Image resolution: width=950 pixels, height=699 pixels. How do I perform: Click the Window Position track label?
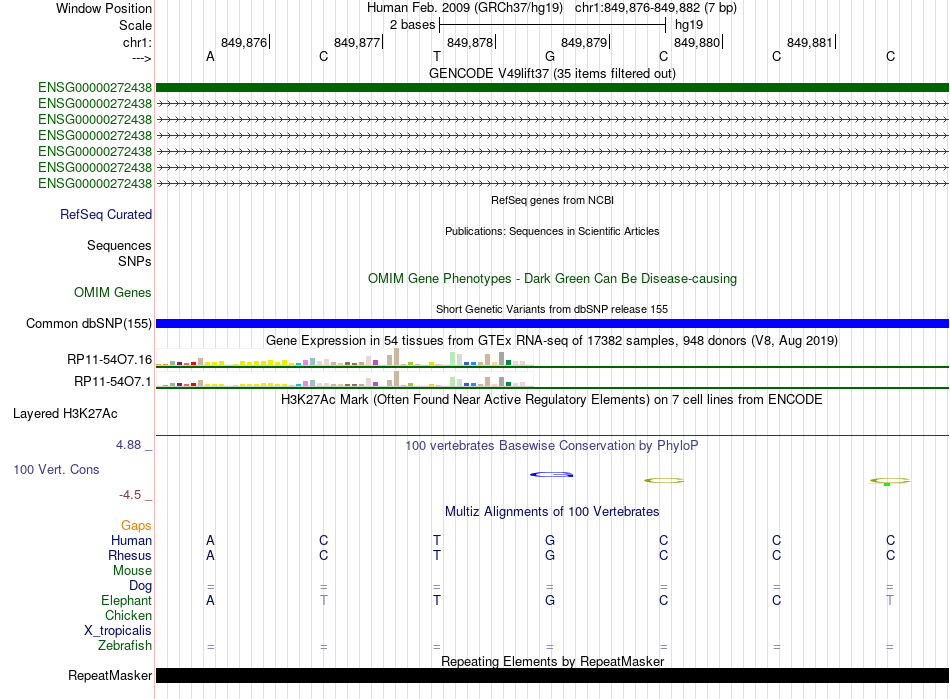[x=104, y=8]
